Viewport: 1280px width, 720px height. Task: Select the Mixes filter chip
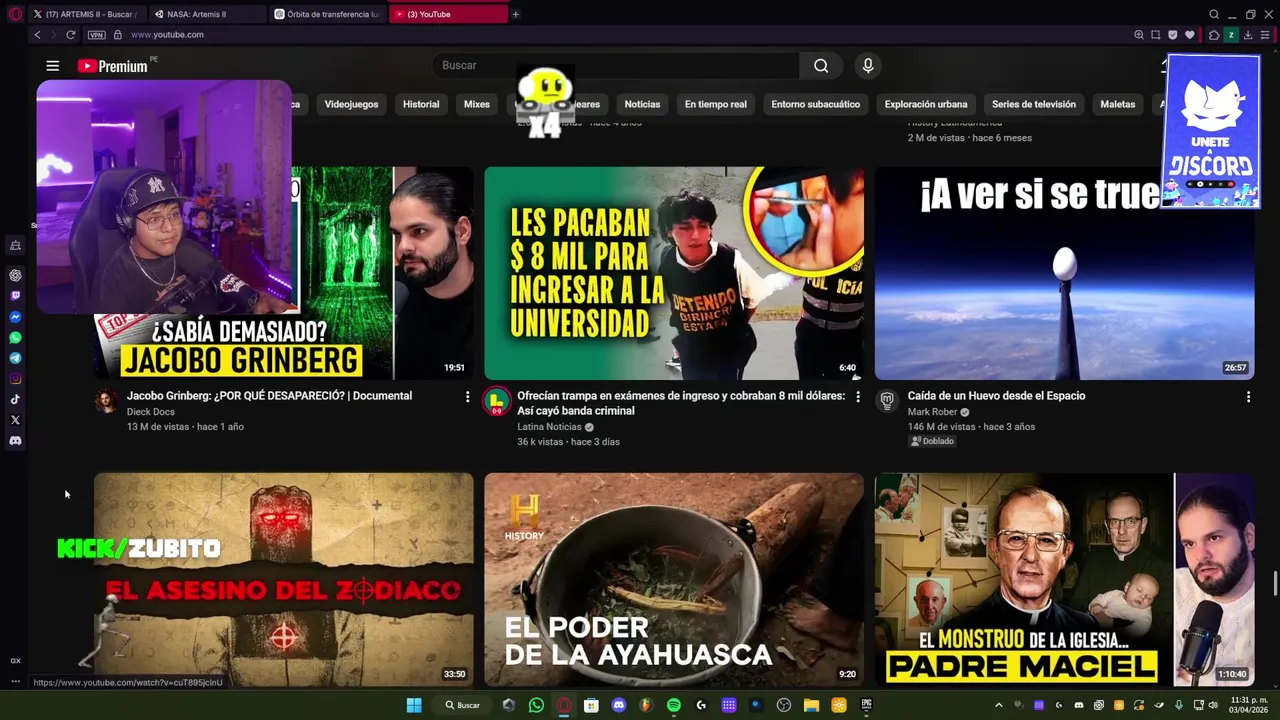pos(477,104)
